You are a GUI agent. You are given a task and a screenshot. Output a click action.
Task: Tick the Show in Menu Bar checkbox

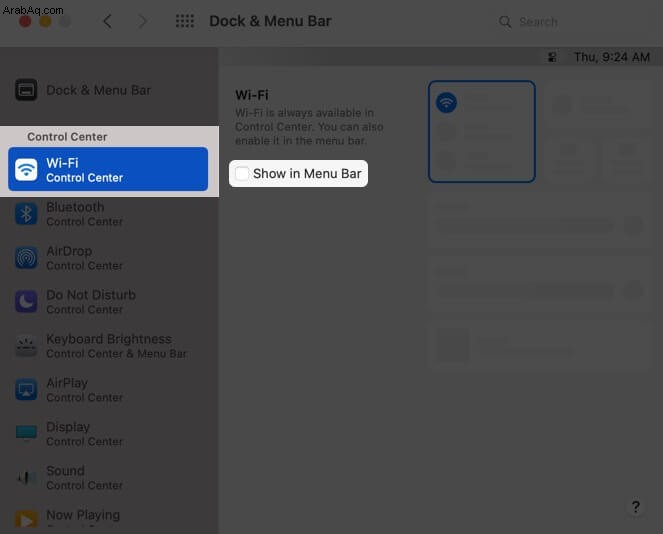tap(242, 173)
